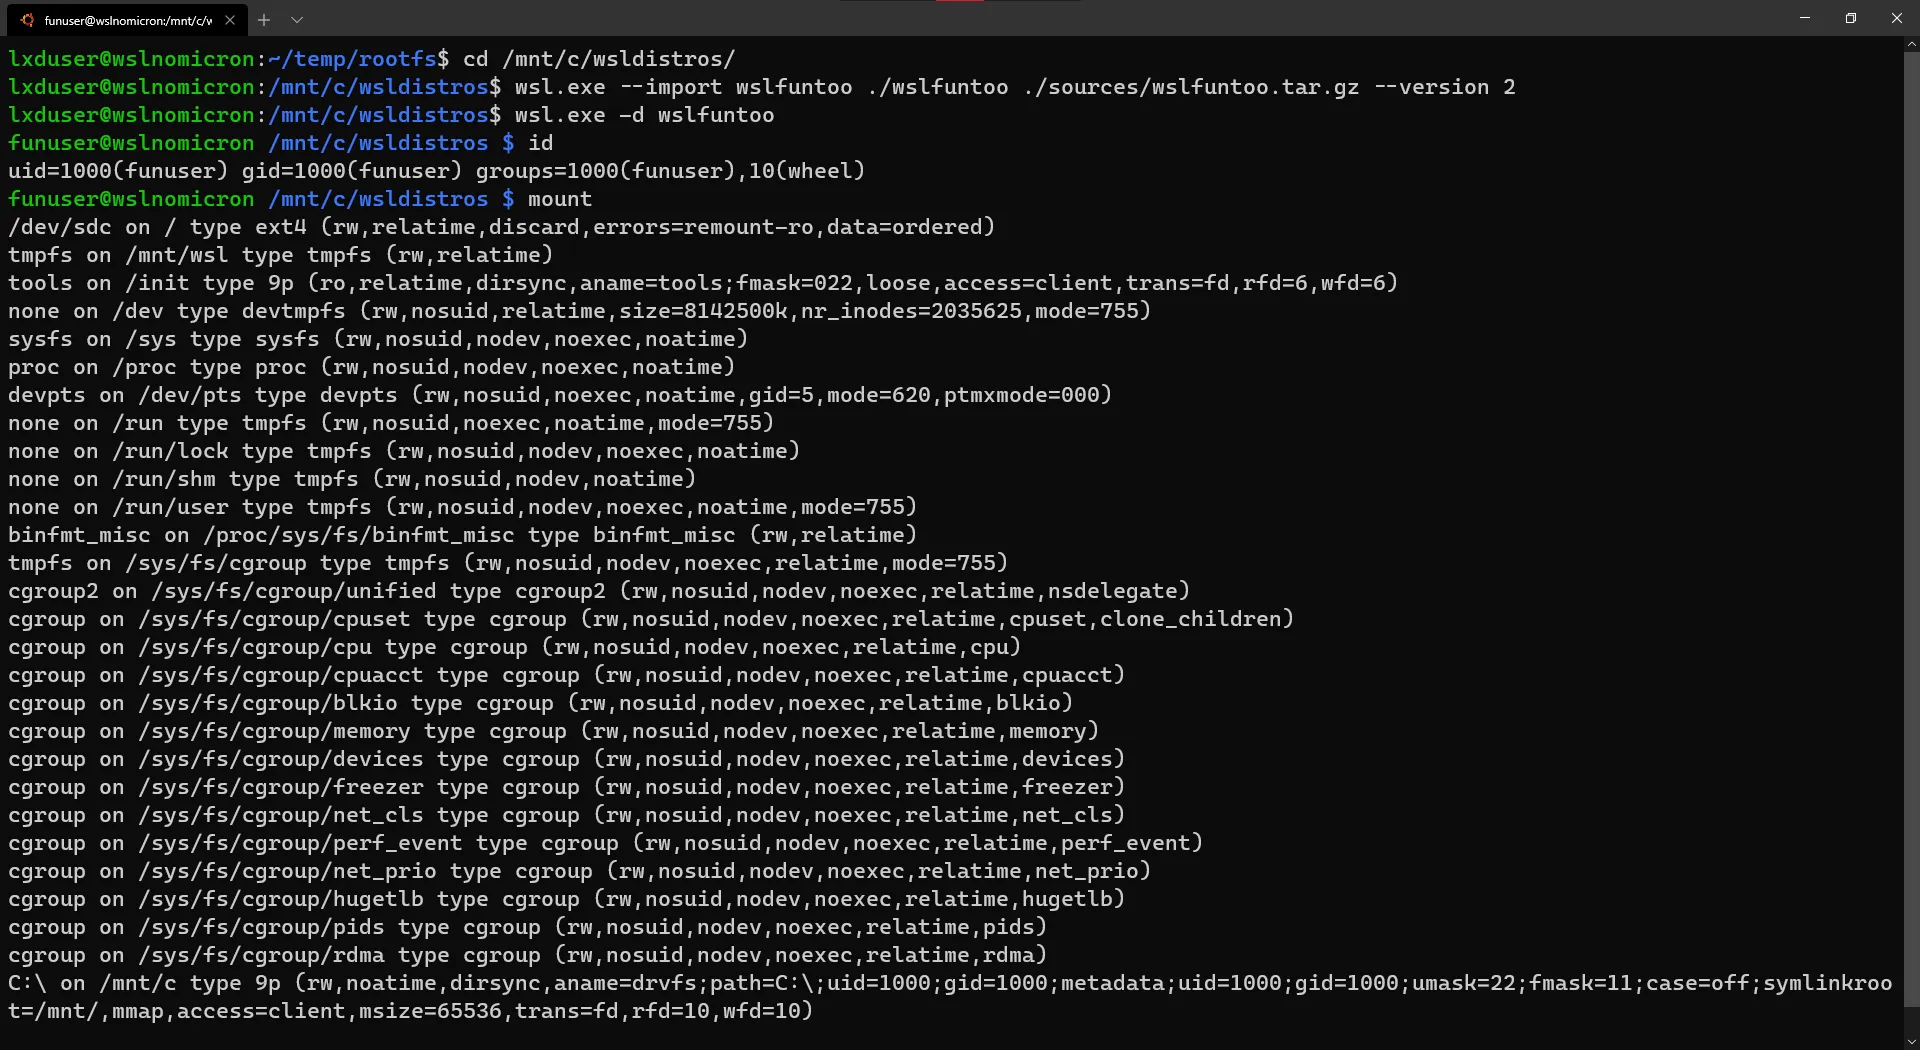Click the binfmt_misc mount entry line
The image size is (1920, 1050).
pos(462,535)
